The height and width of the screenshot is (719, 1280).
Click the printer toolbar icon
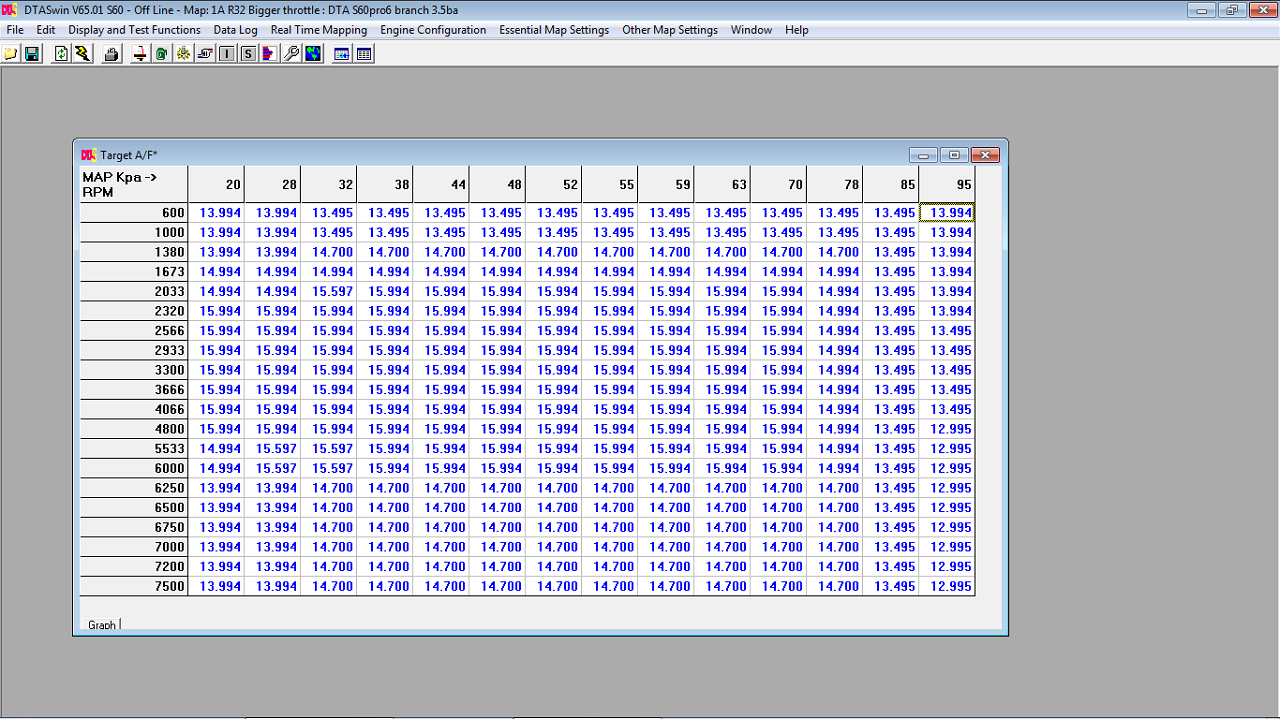pyautogui.click(x=112, y=54)
